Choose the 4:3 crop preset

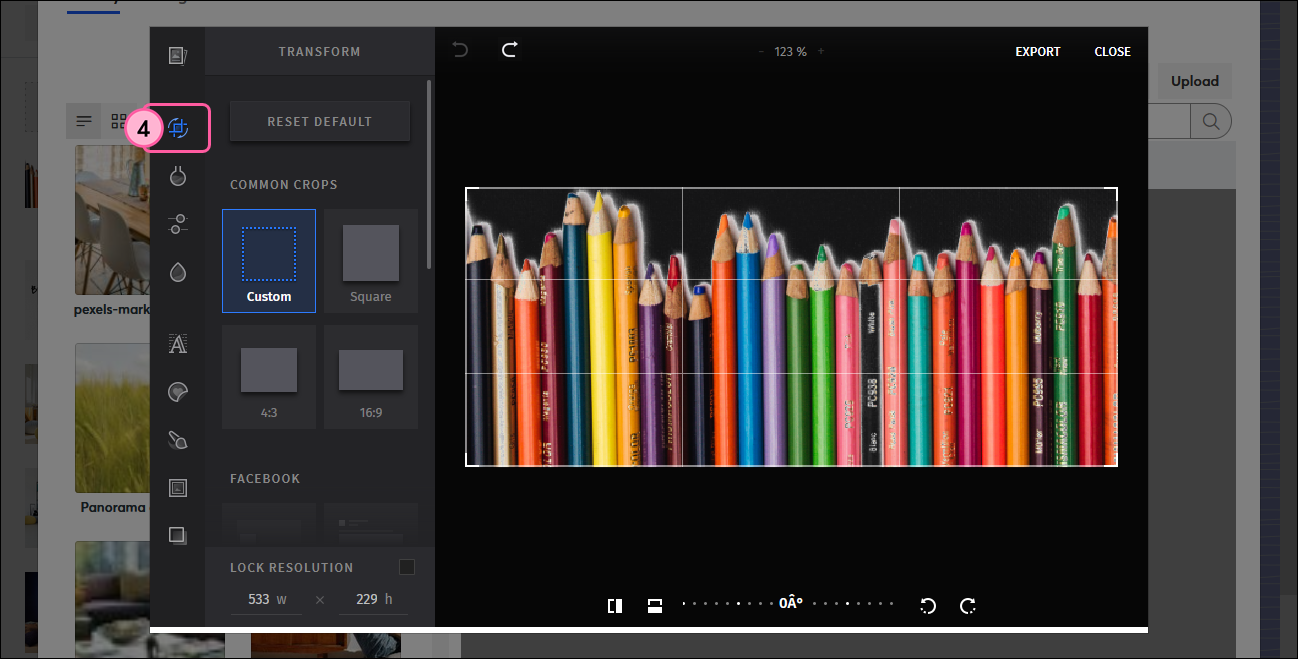269,377
